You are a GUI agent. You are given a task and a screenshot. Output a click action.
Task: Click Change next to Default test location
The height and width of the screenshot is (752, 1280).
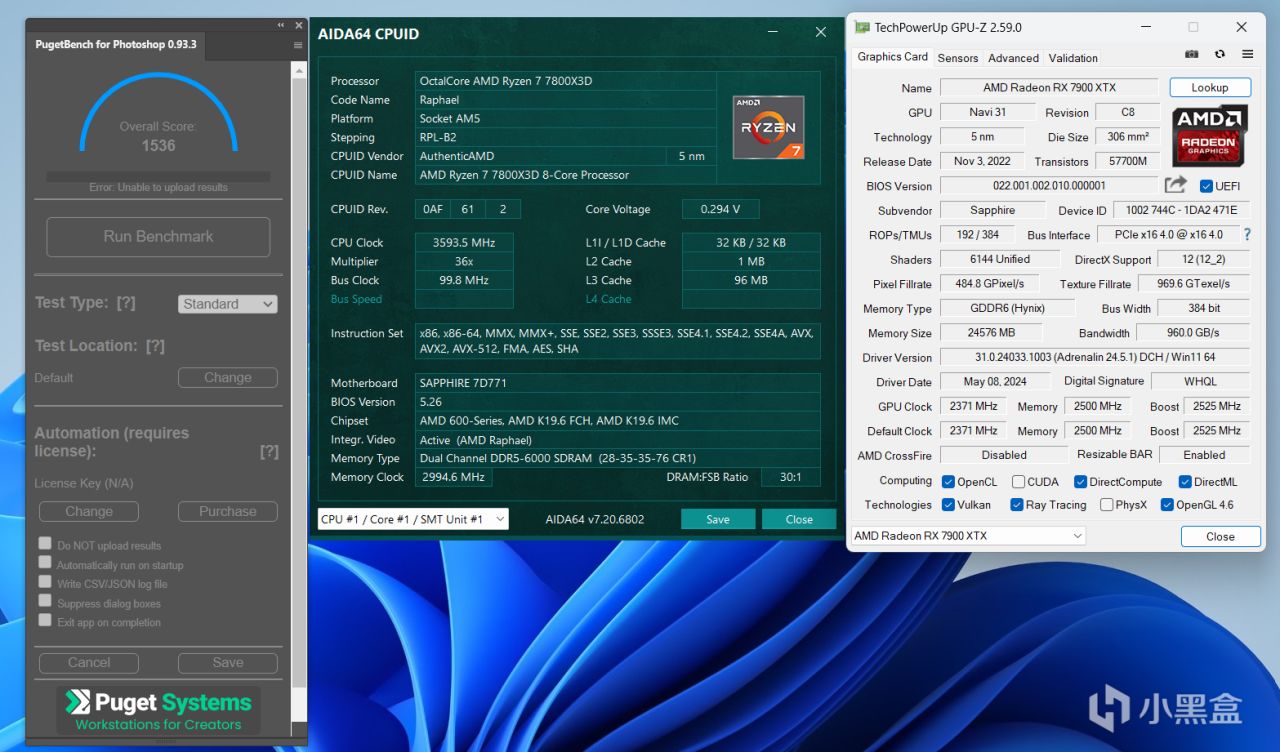[228, 378]
